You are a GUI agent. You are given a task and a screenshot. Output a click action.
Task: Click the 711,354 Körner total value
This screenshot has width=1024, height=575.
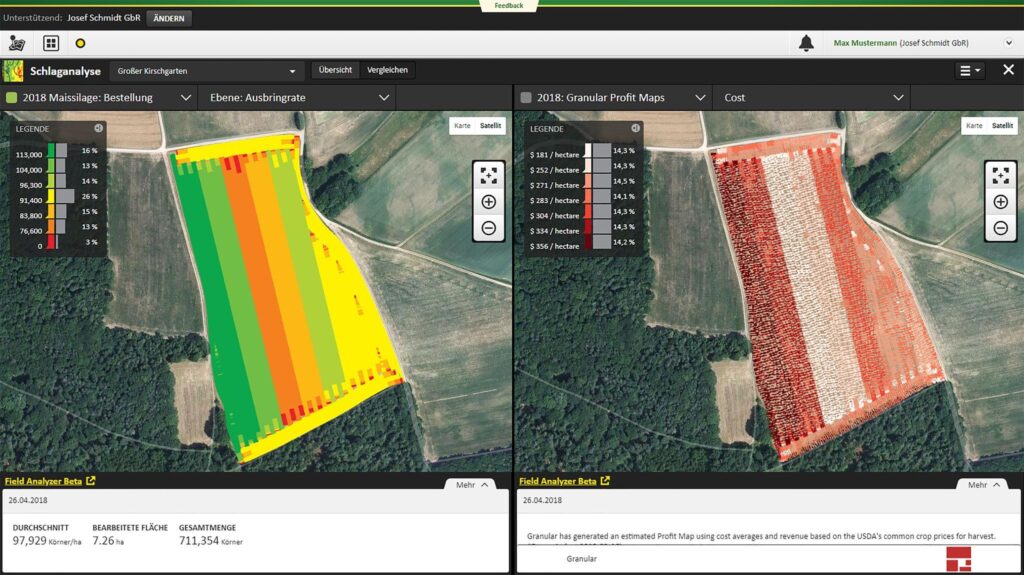pos(211,541)
